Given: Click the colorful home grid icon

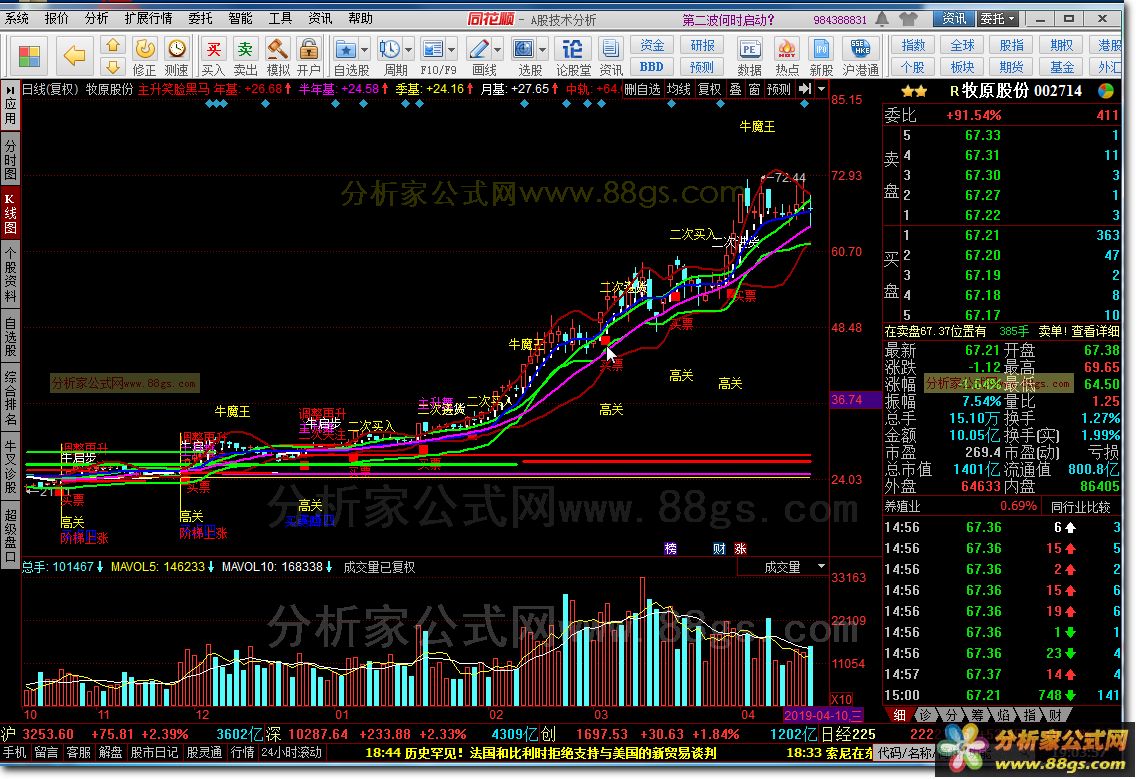Looking at the screenshot, I should point(30,56).
